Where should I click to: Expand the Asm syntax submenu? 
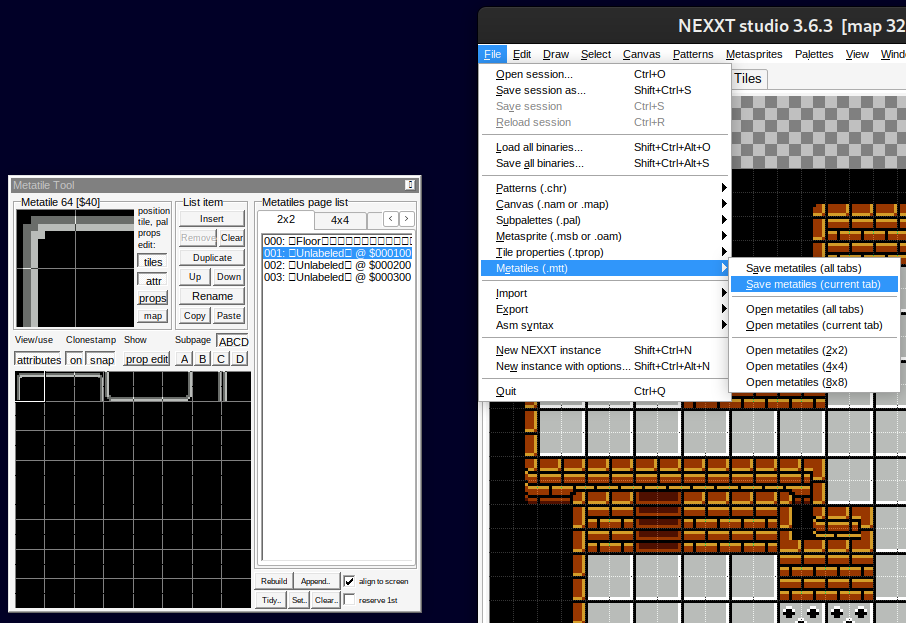tap(605, 325)
